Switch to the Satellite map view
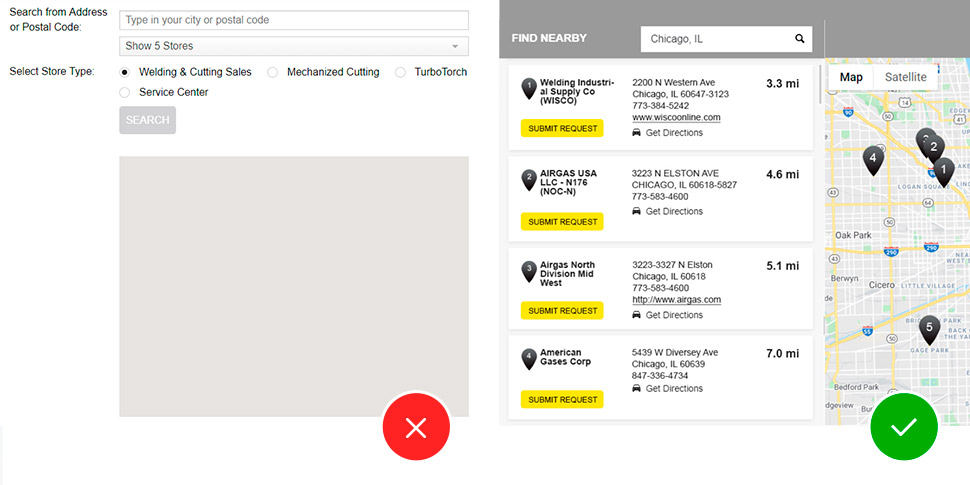This screenshot has width=970, height=485. coord(905,77)
